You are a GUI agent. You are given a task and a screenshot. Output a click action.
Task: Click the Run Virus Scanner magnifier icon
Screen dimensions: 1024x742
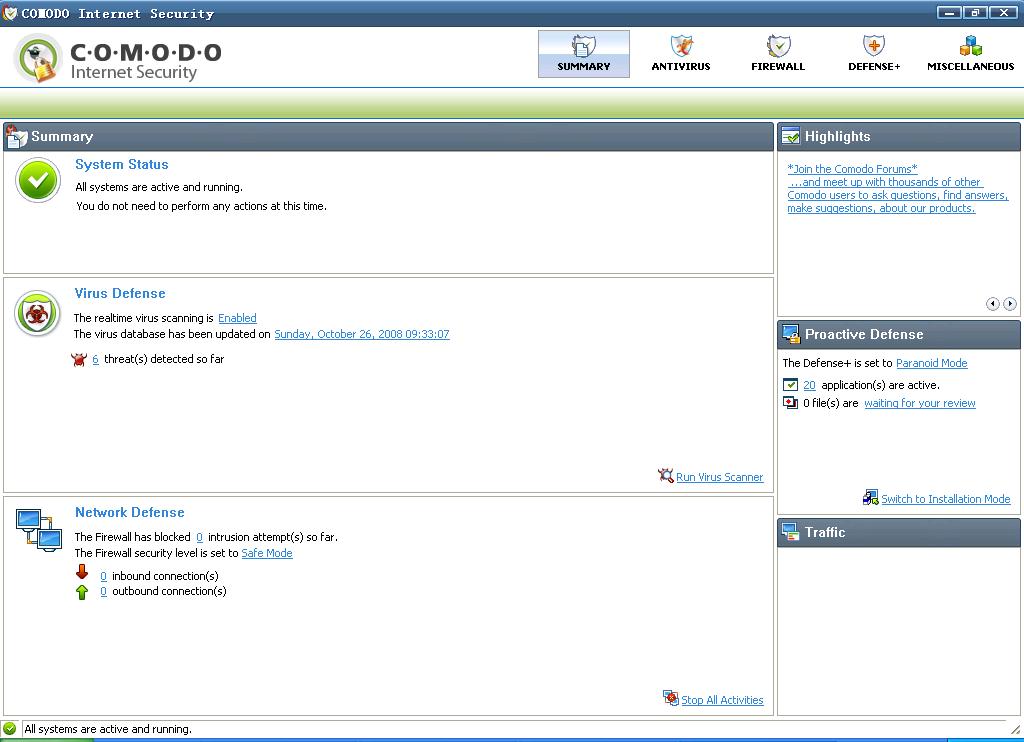click(x=665, y=476)
